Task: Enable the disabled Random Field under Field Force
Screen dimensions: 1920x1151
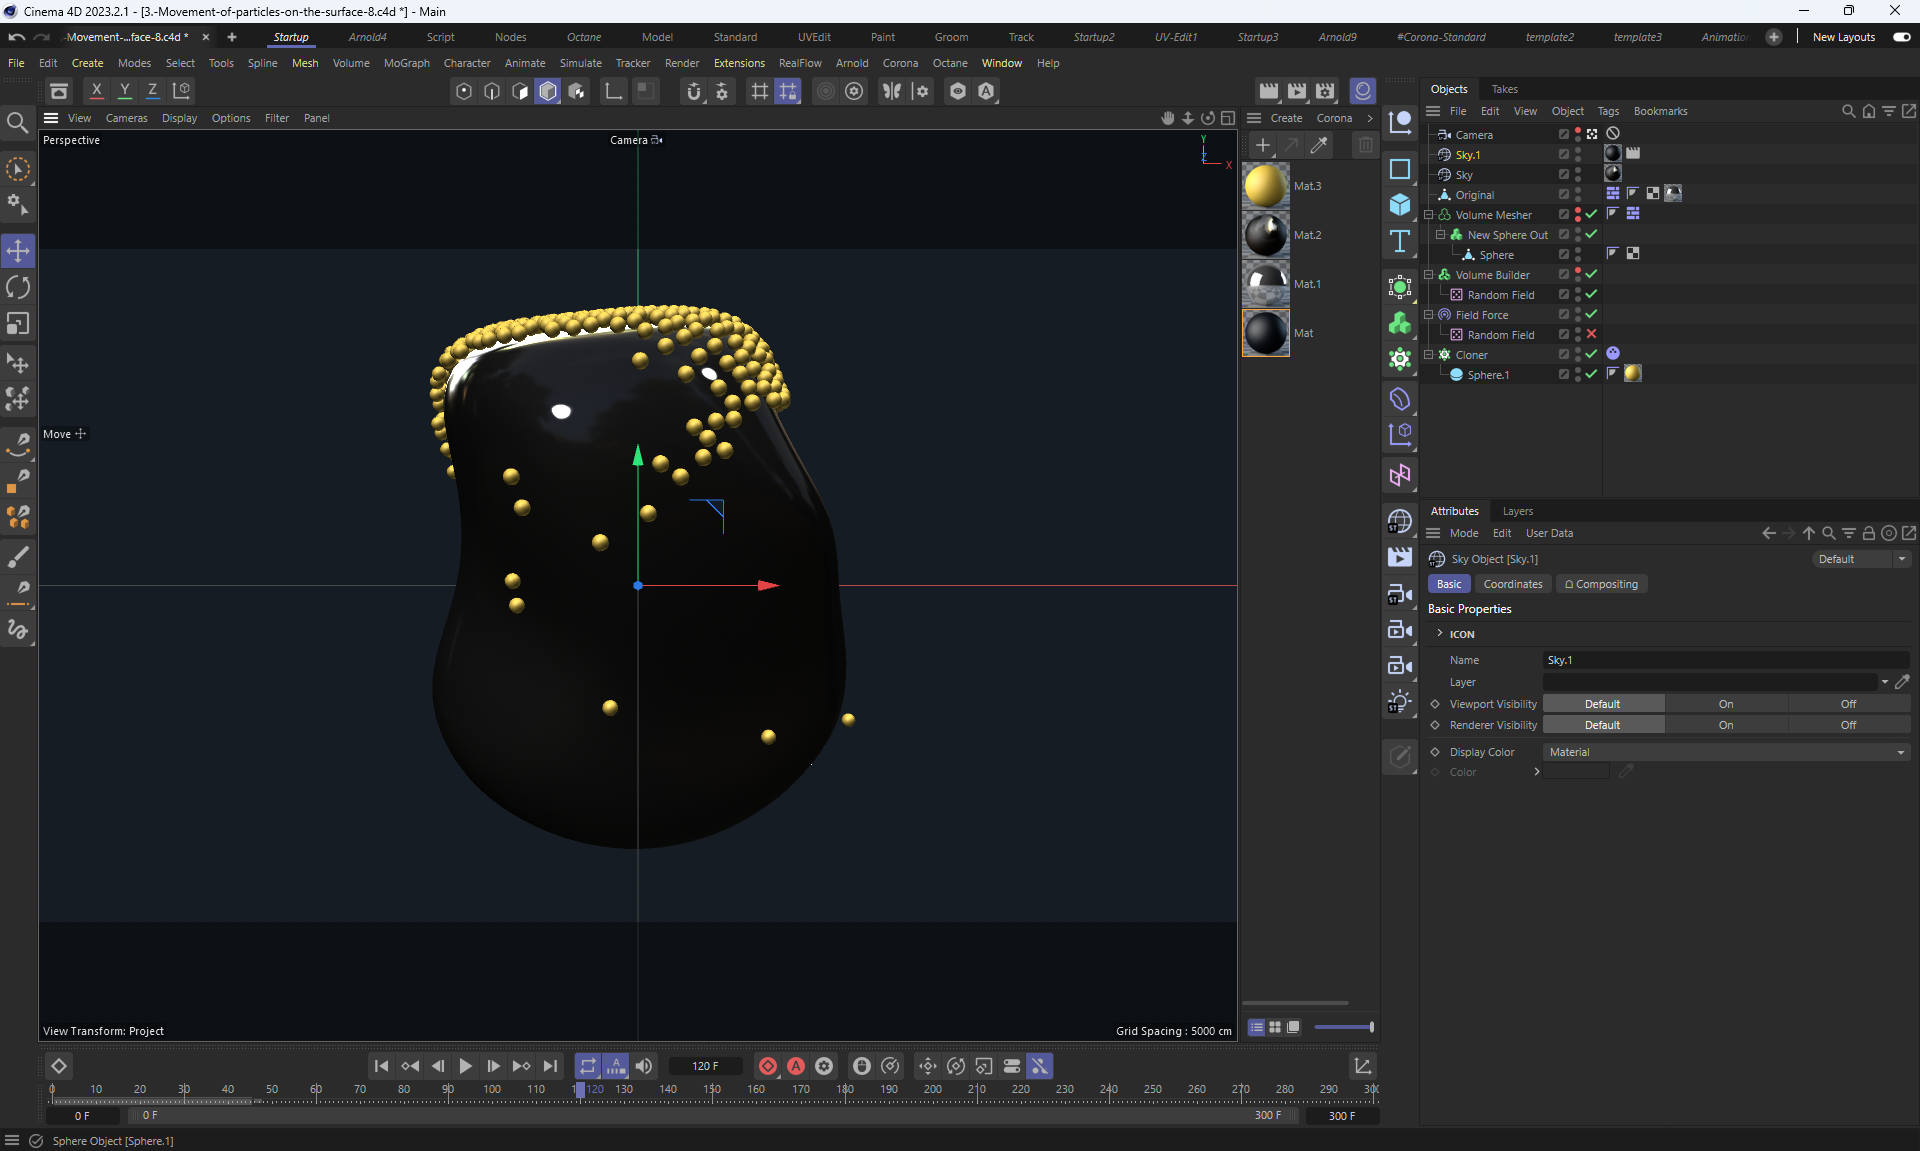Action: tap(1591, 334)
